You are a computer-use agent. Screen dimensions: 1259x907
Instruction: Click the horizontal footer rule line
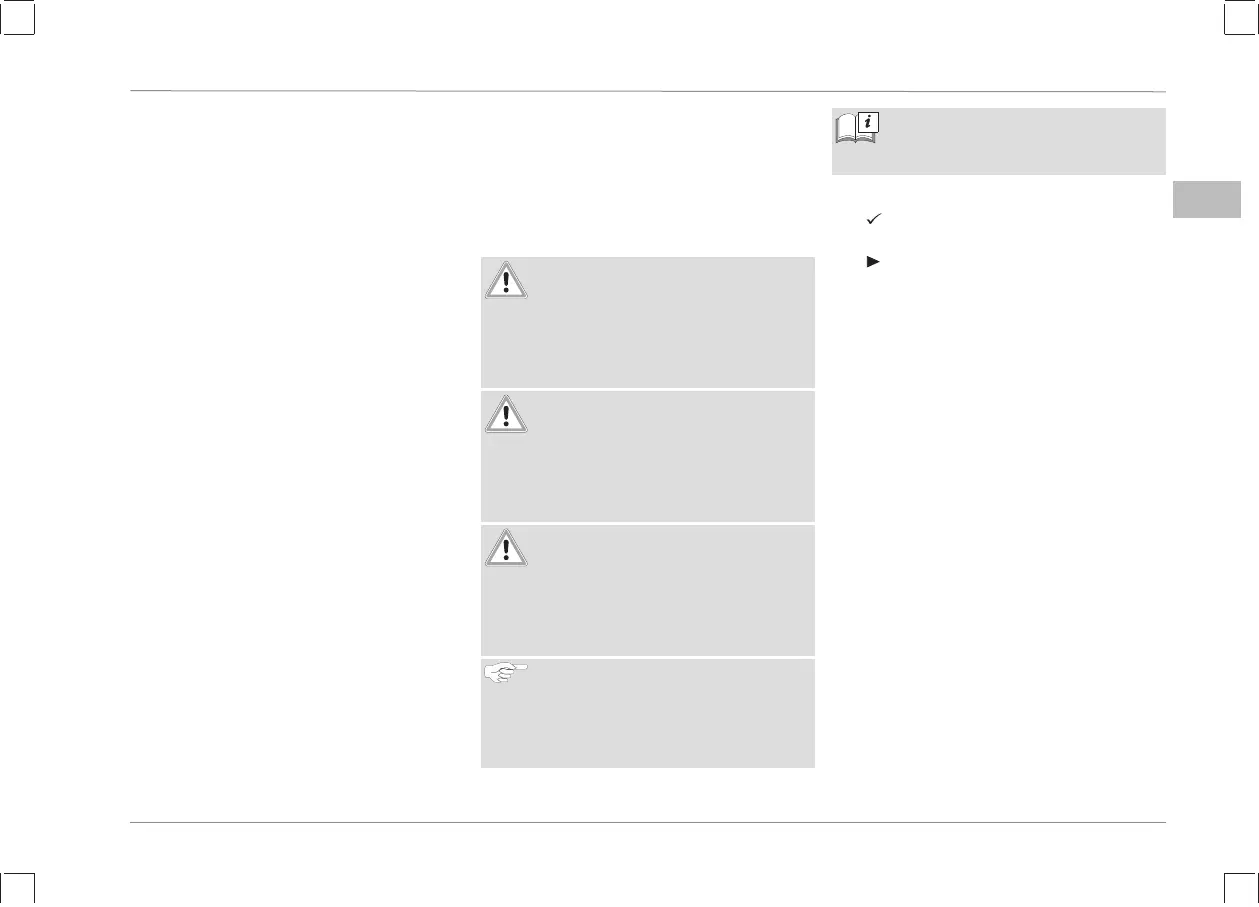(x=648, y=823)
